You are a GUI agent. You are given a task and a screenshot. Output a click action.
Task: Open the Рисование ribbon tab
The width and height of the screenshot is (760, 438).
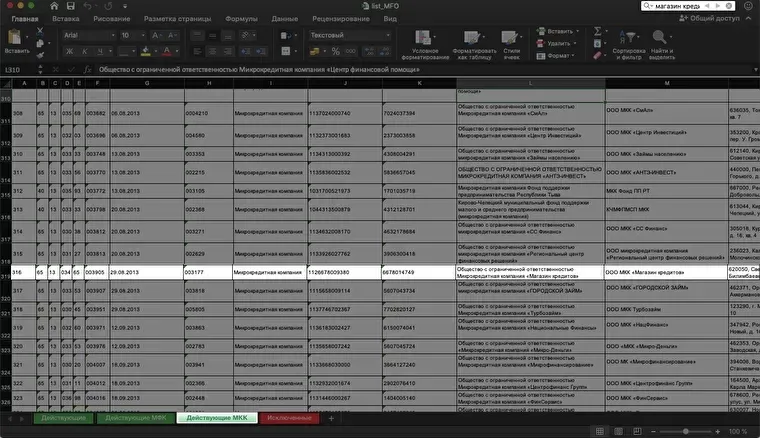pyautogui.click(x=111, y=19)
